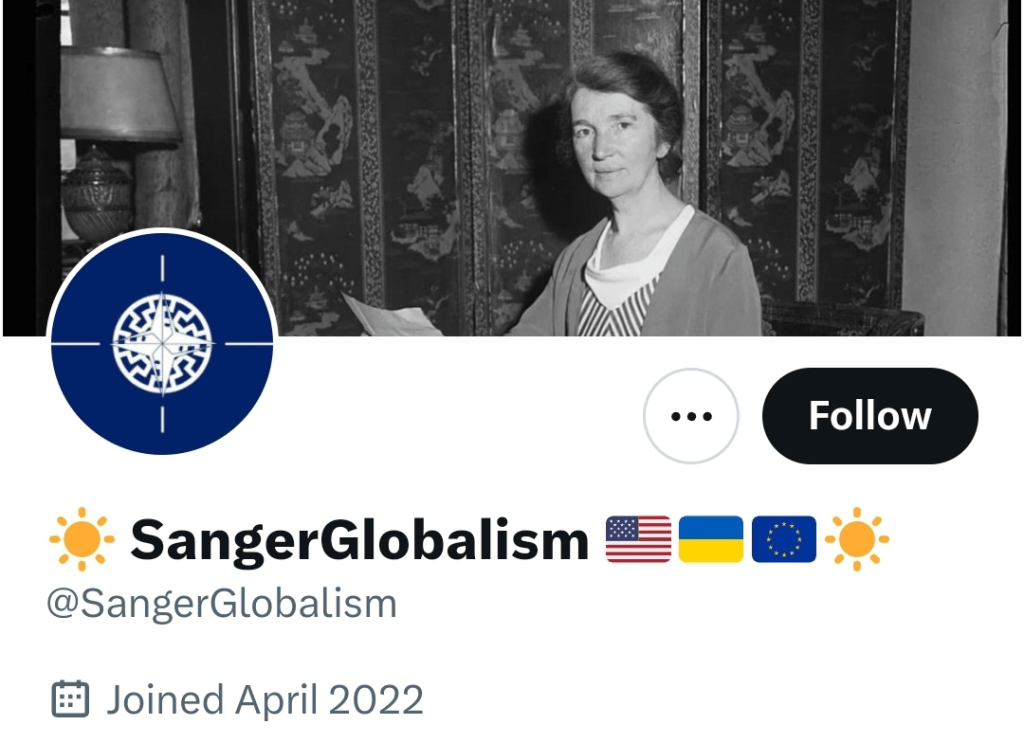Click the compass emblem inside the avatar
This screenshot has height=743, width=1024.
pos(162,344)
